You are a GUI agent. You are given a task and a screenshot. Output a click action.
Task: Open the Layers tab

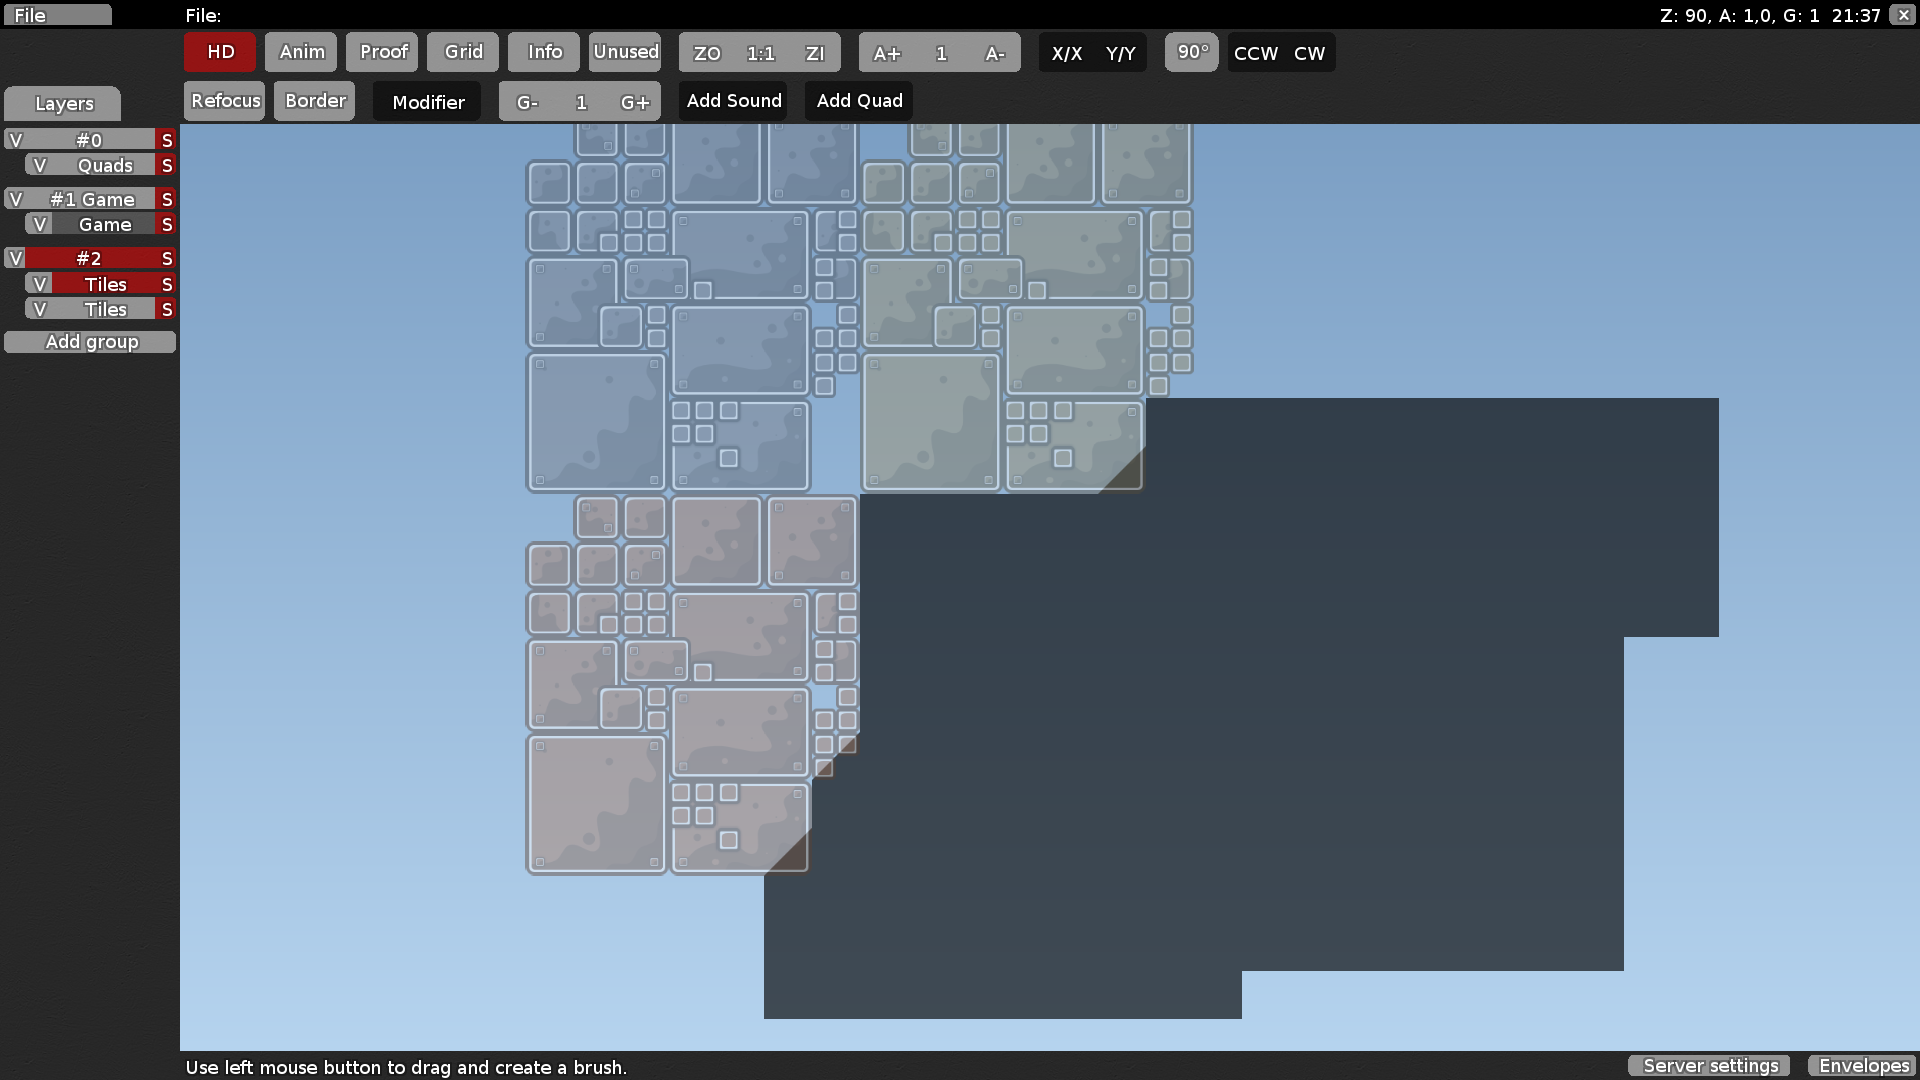coord(63,104)
